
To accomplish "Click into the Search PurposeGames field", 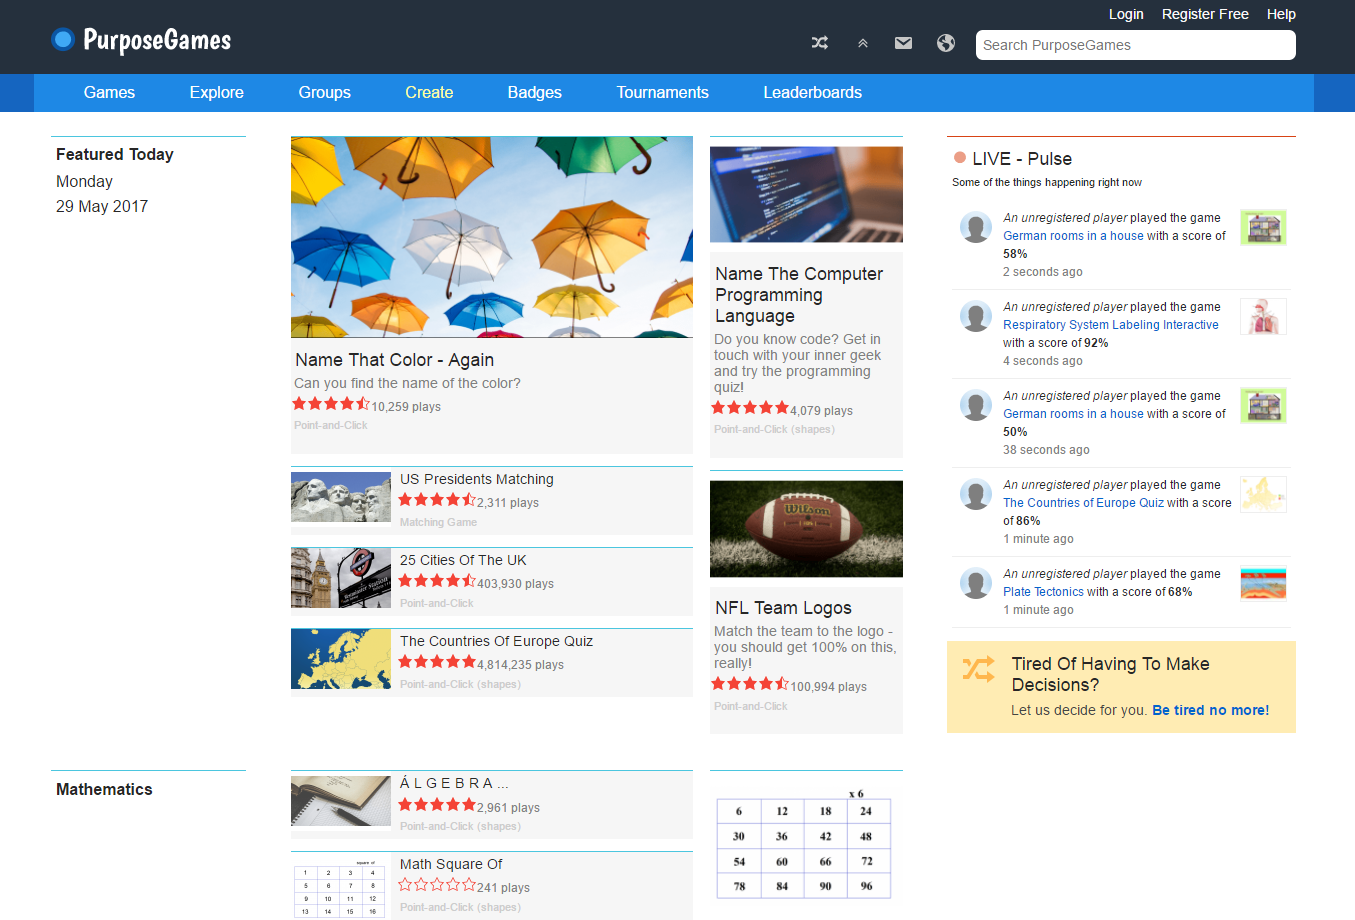I will pyautogui.click(x=1135, y=45).
